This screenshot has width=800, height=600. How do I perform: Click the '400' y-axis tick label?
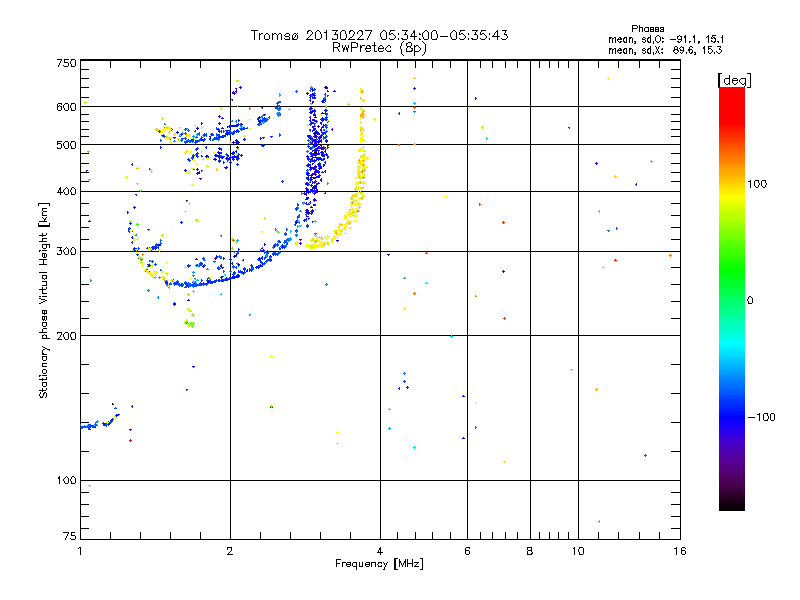[x=66, y=192]
